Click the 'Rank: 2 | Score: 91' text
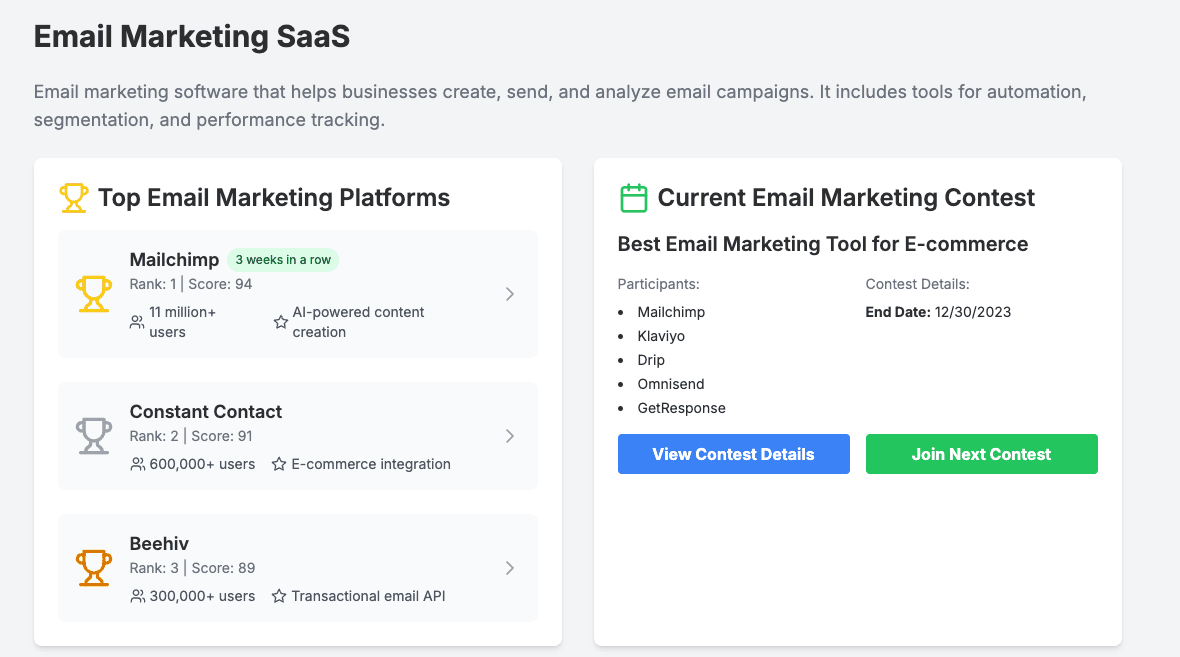The width and height of the screenshot is (1180, 657). [191, 436]
